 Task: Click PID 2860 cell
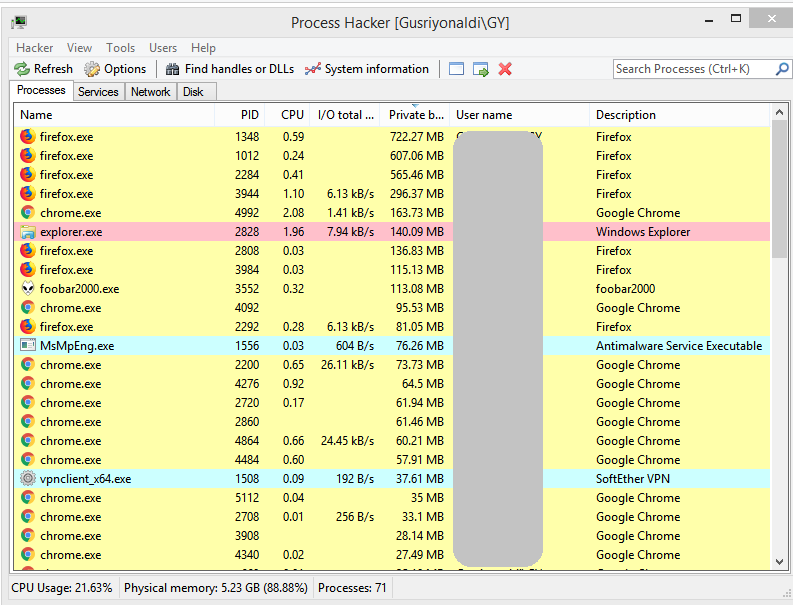247,422
